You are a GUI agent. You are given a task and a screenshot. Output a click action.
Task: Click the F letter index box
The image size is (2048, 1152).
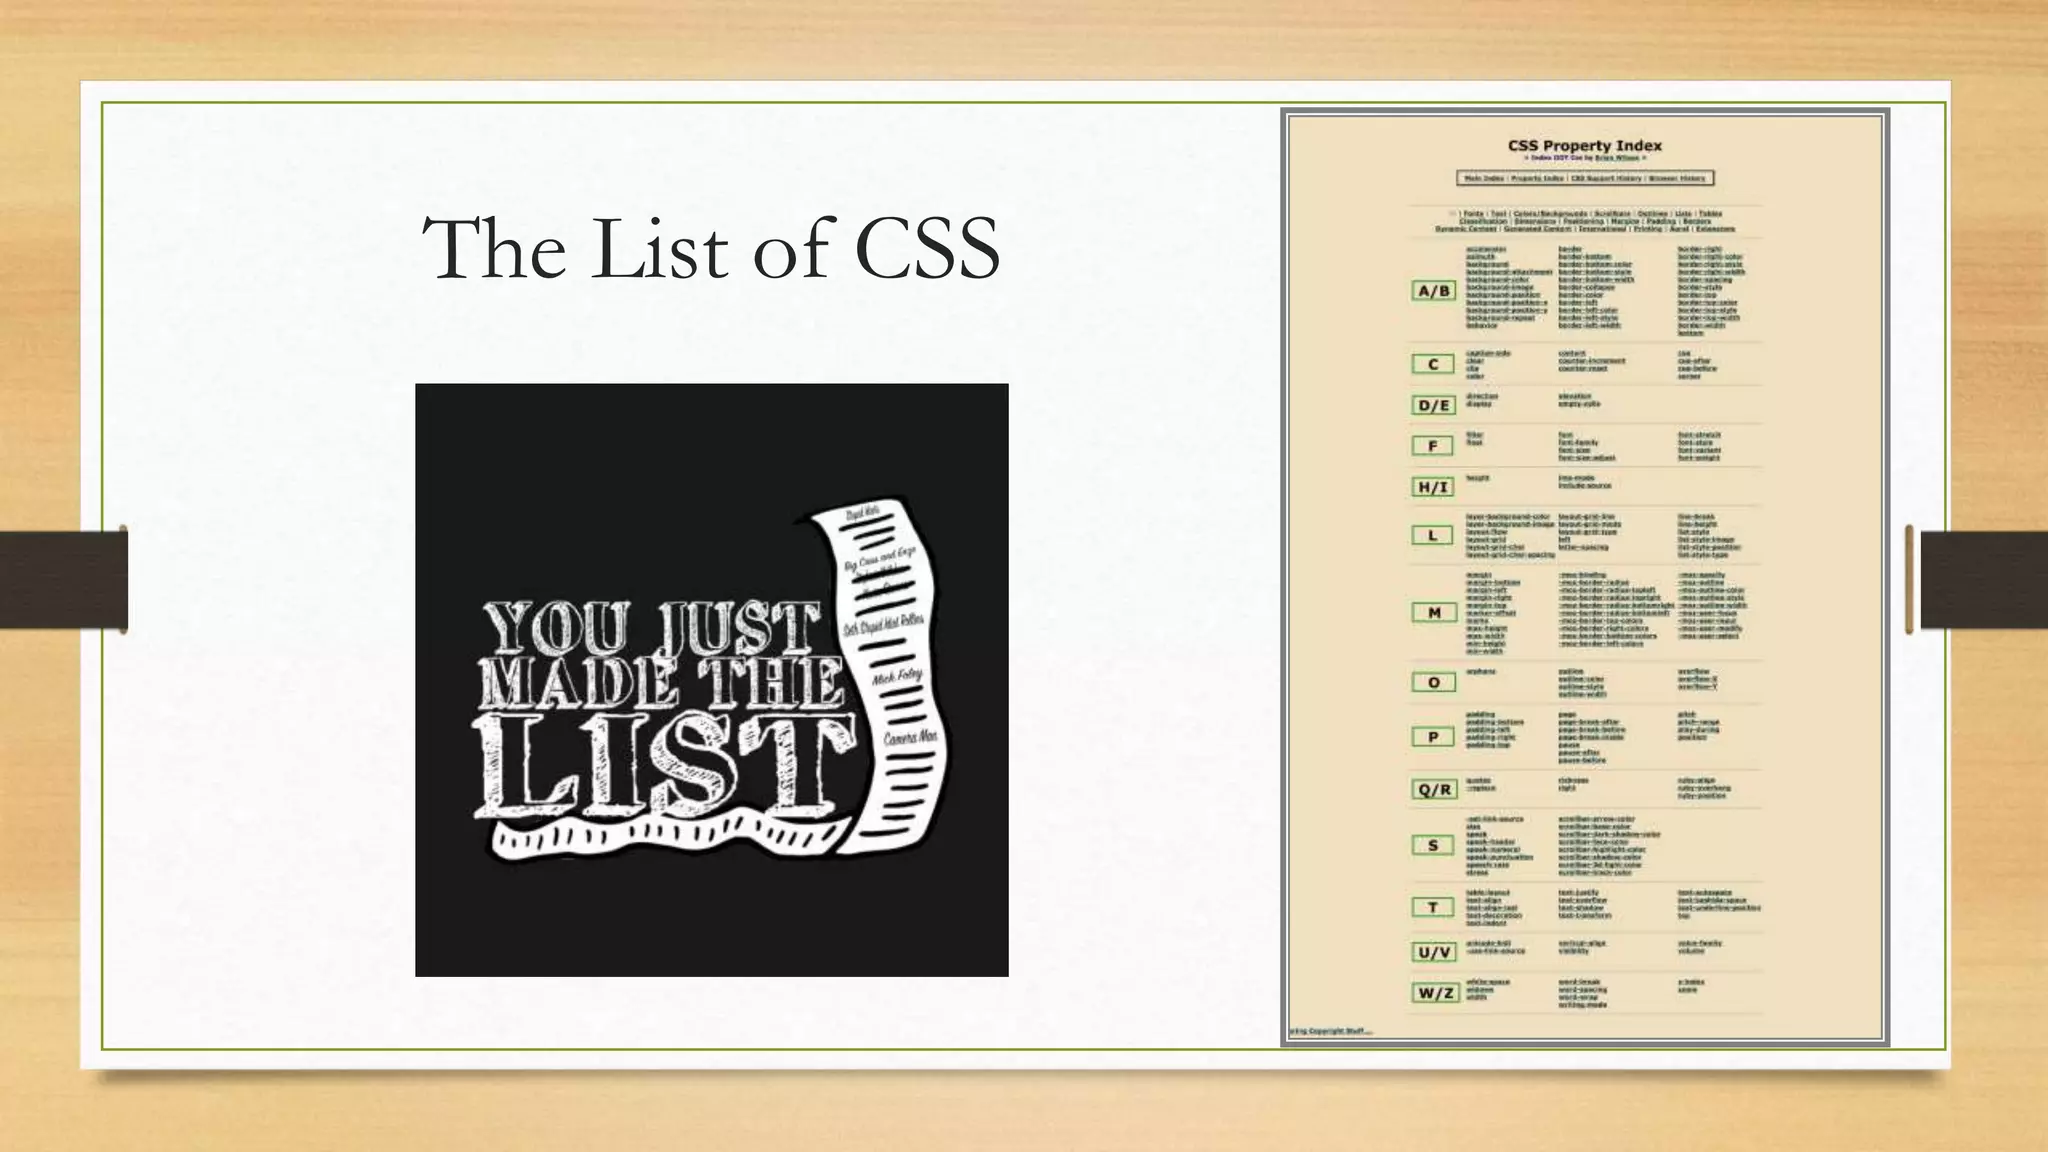(1433, 446)
